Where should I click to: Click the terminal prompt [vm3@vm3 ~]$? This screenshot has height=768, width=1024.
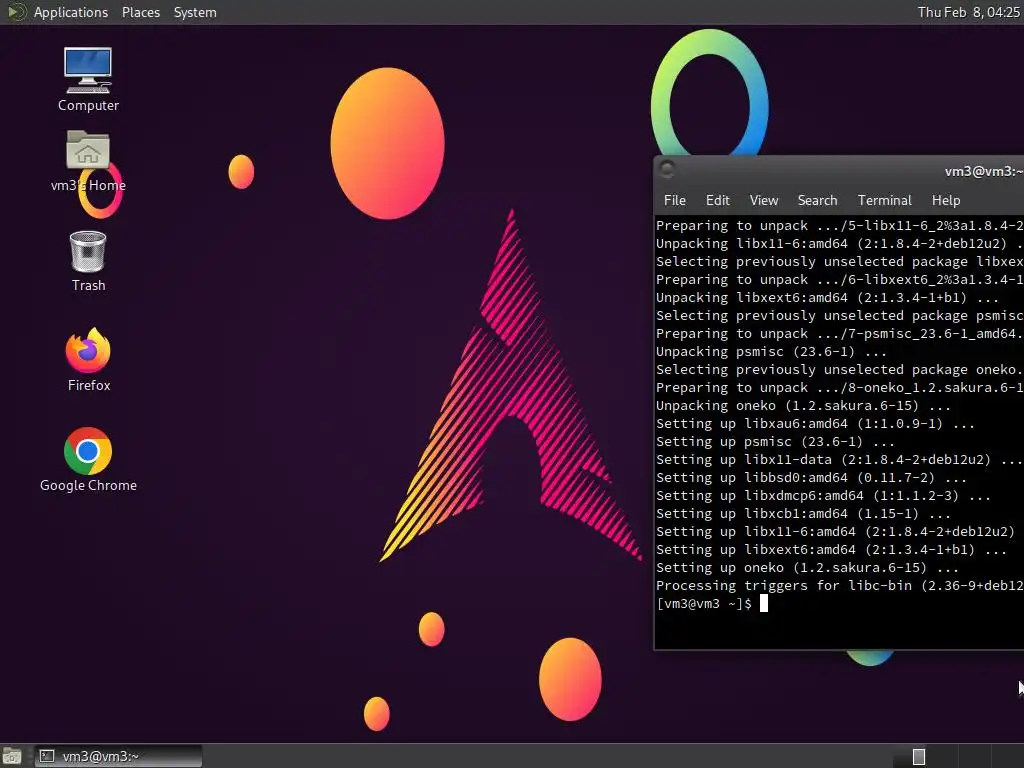click(x=703, y=604)
